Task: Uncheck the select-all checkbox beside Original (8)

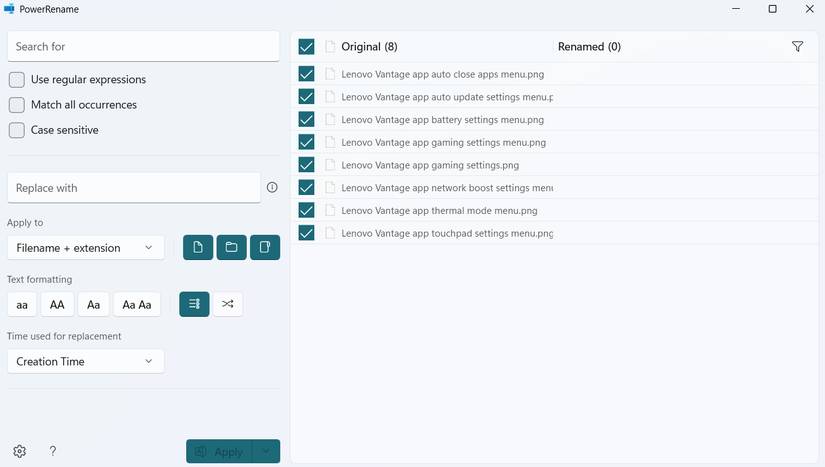Action: click(x=306, y=47)
